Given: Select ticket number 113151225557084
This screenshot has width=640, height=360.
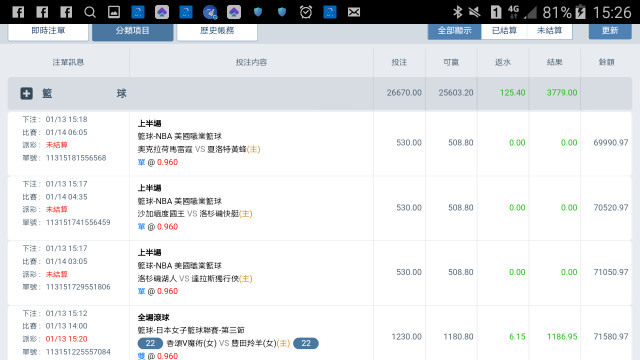Looking at the screenshot, I should tap(78, 352).
